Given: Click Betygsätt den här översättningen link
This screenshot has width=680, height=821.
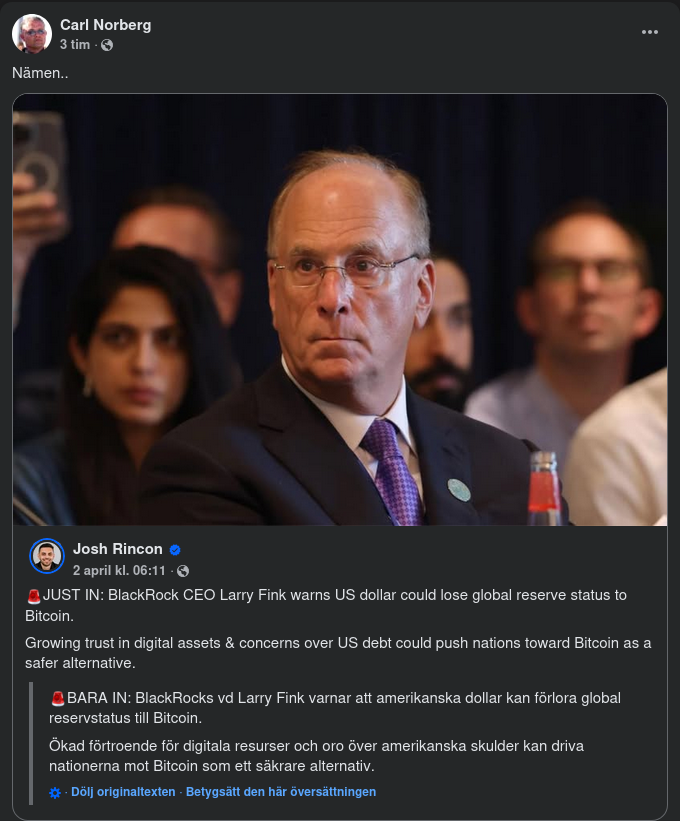Looking at the screenshot, I should [281, 792].
